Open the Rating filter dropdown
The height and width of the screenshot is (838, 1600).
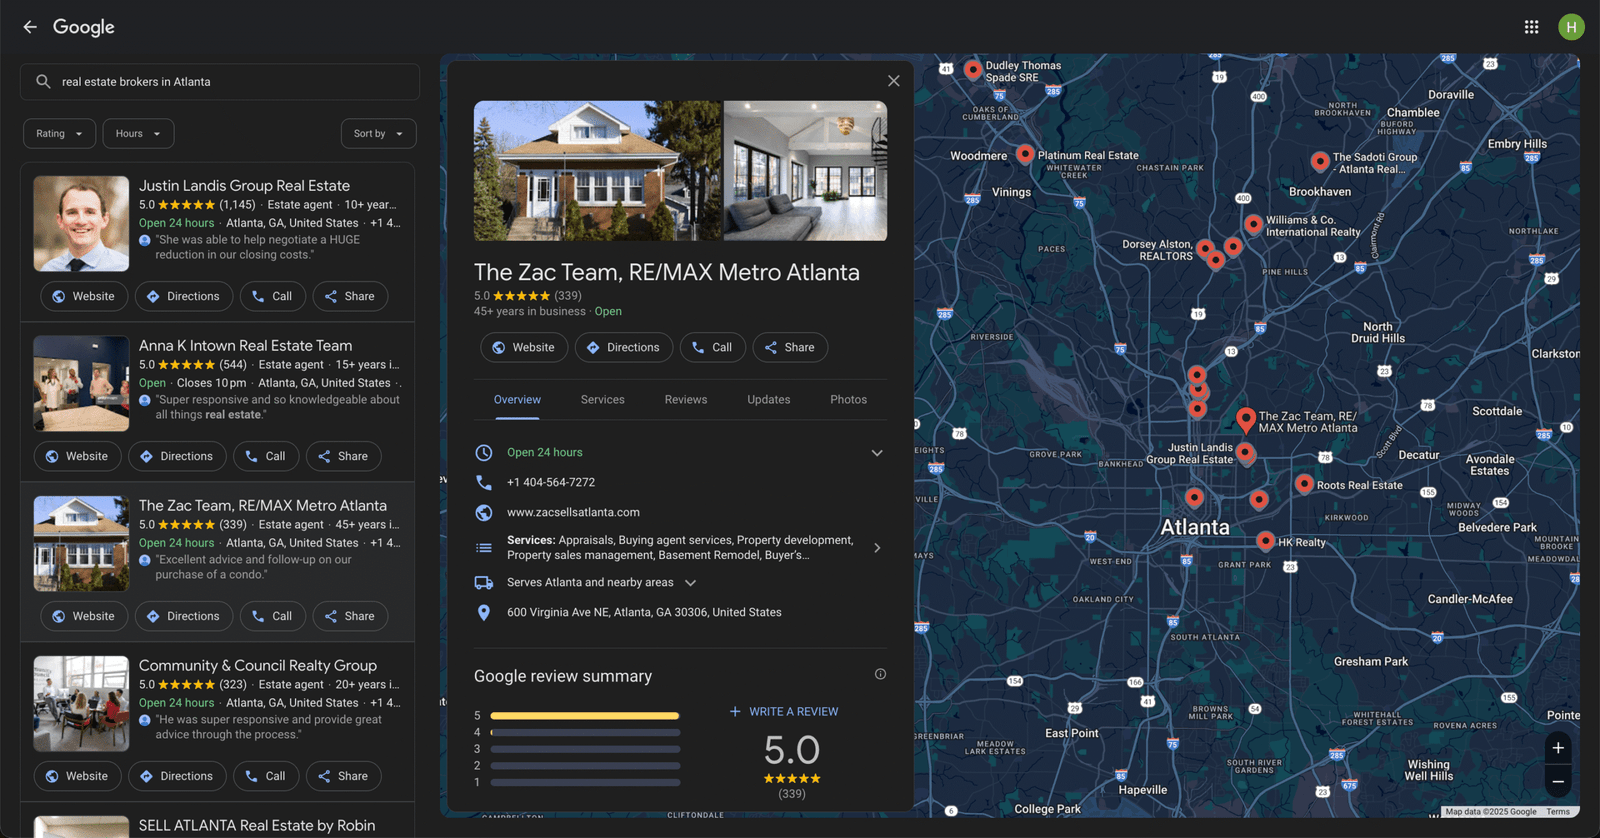click(60, 134)
